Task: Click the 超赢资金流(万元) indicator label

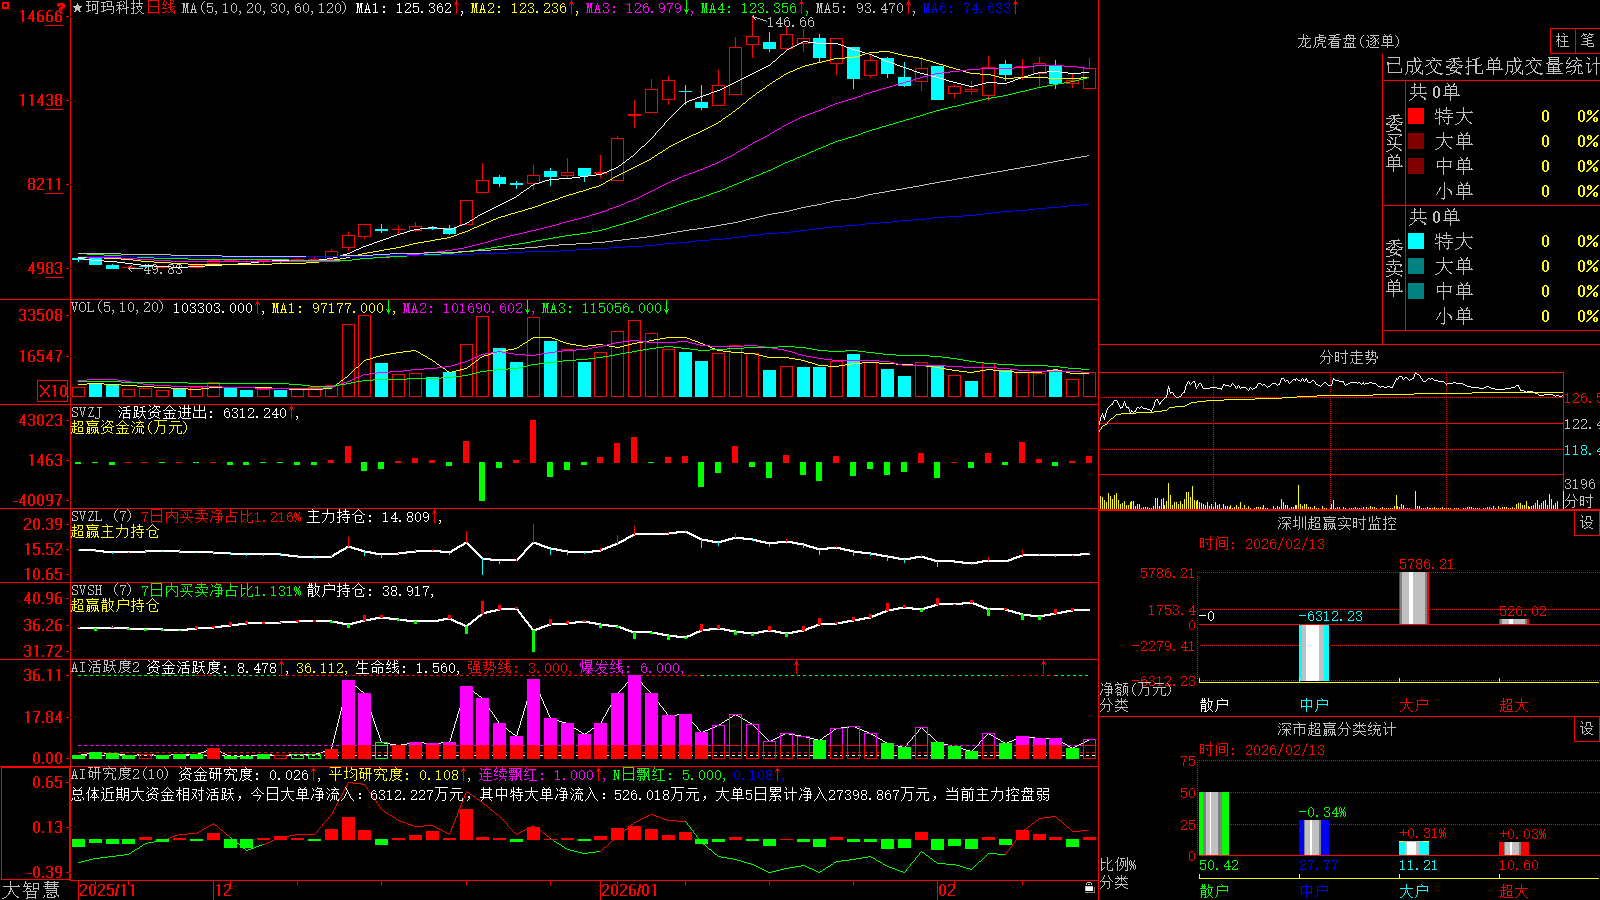Action: point(129,427)
